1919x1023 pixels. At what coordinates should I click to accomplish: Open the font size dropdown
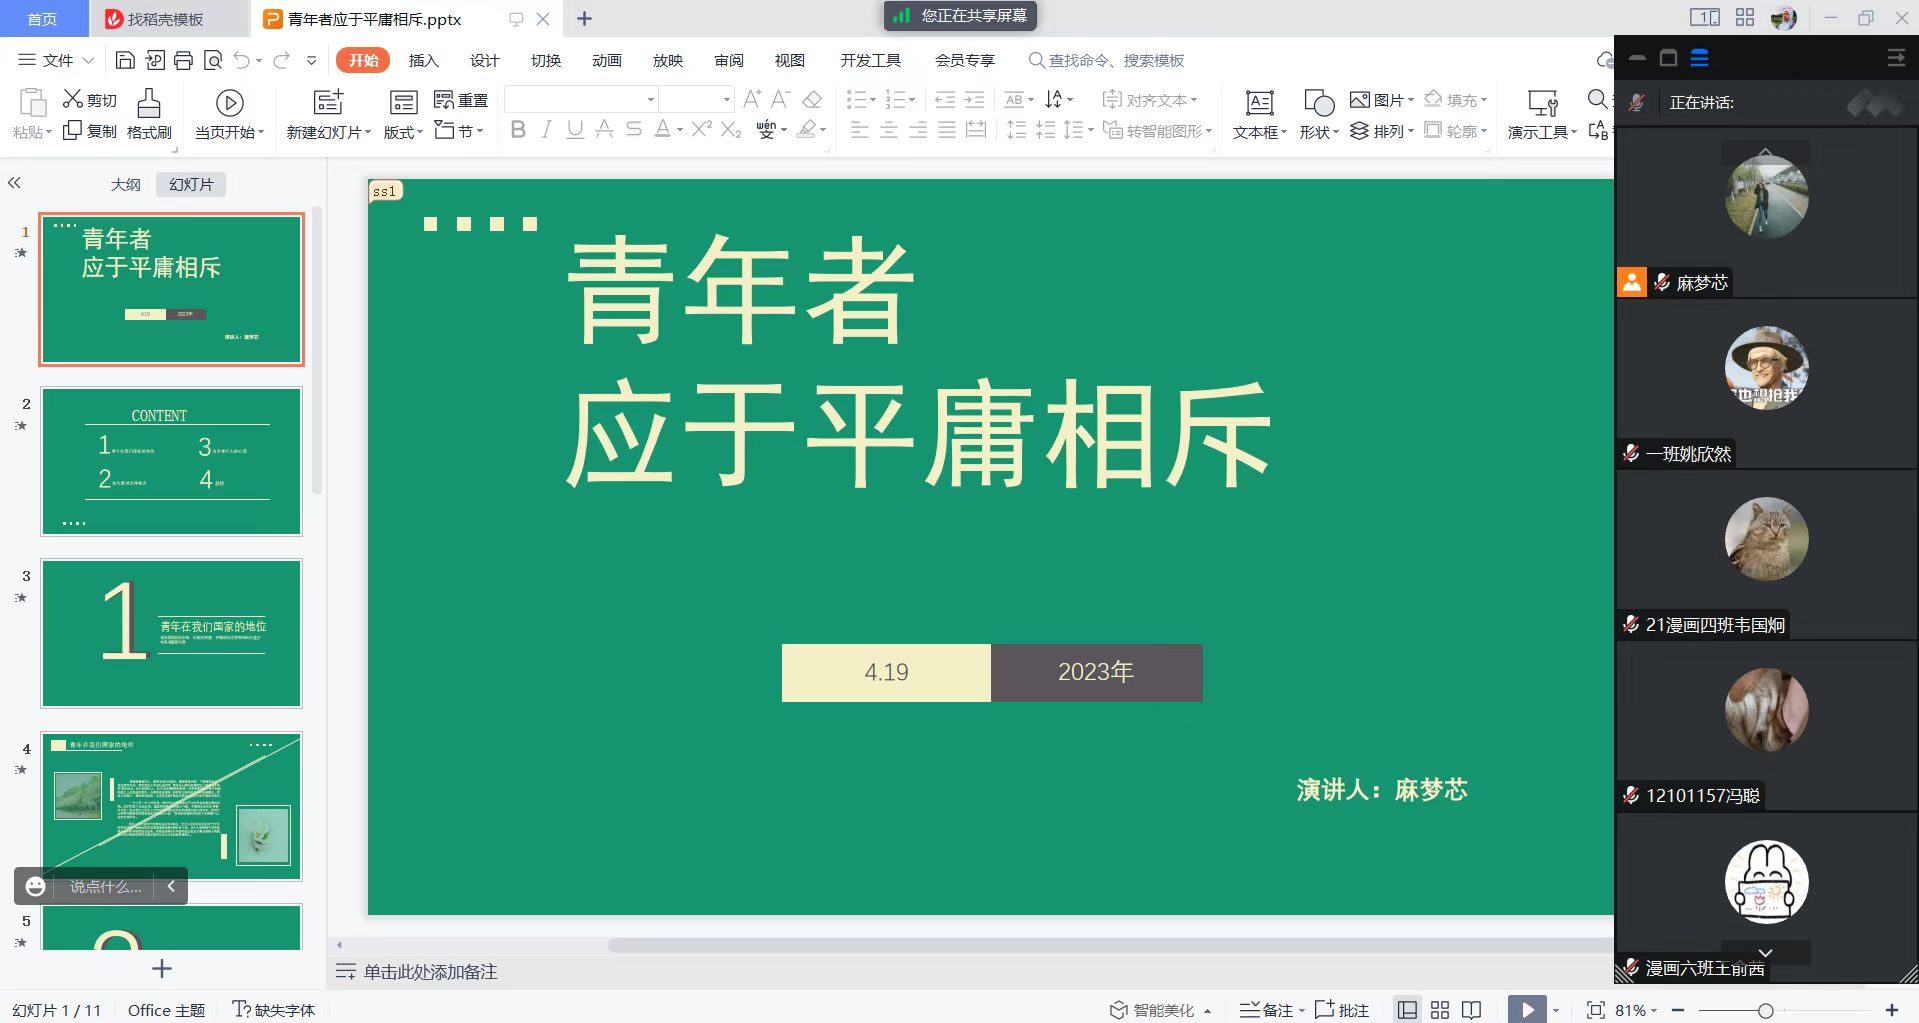pyautogui.click(x=727, y=99)
